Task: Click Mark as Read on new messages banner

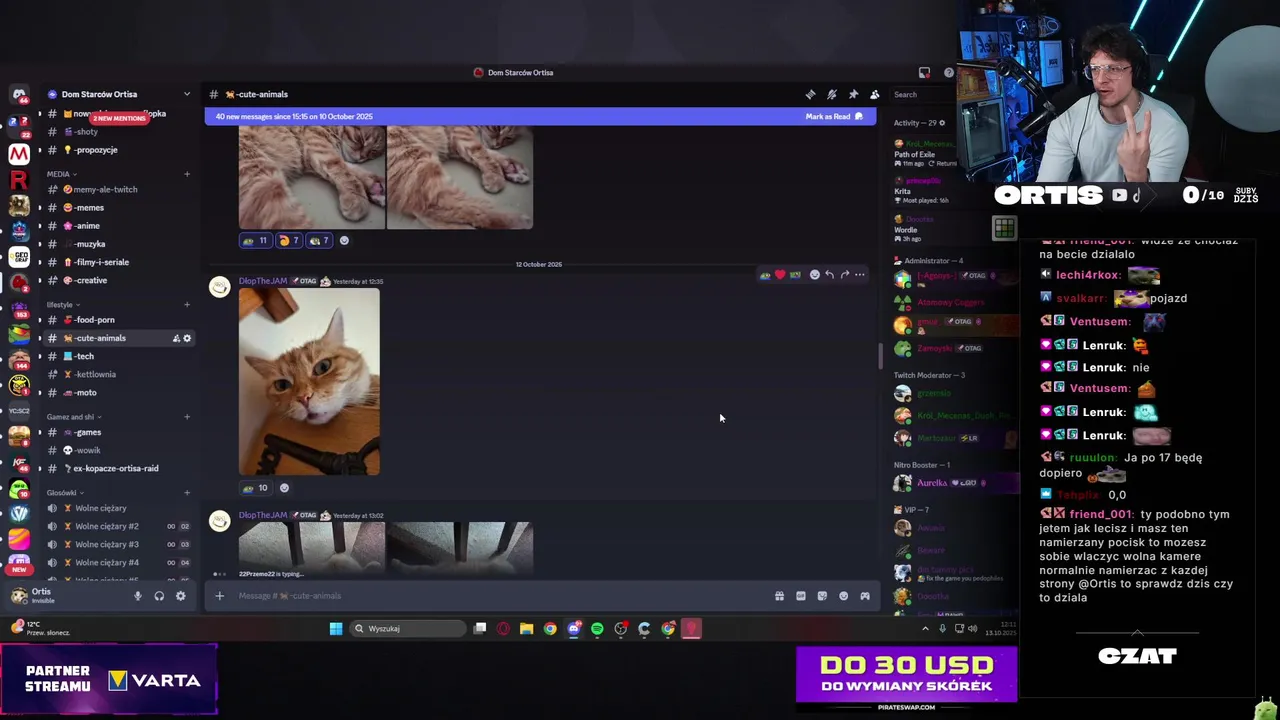Action: tap(834, 116)
